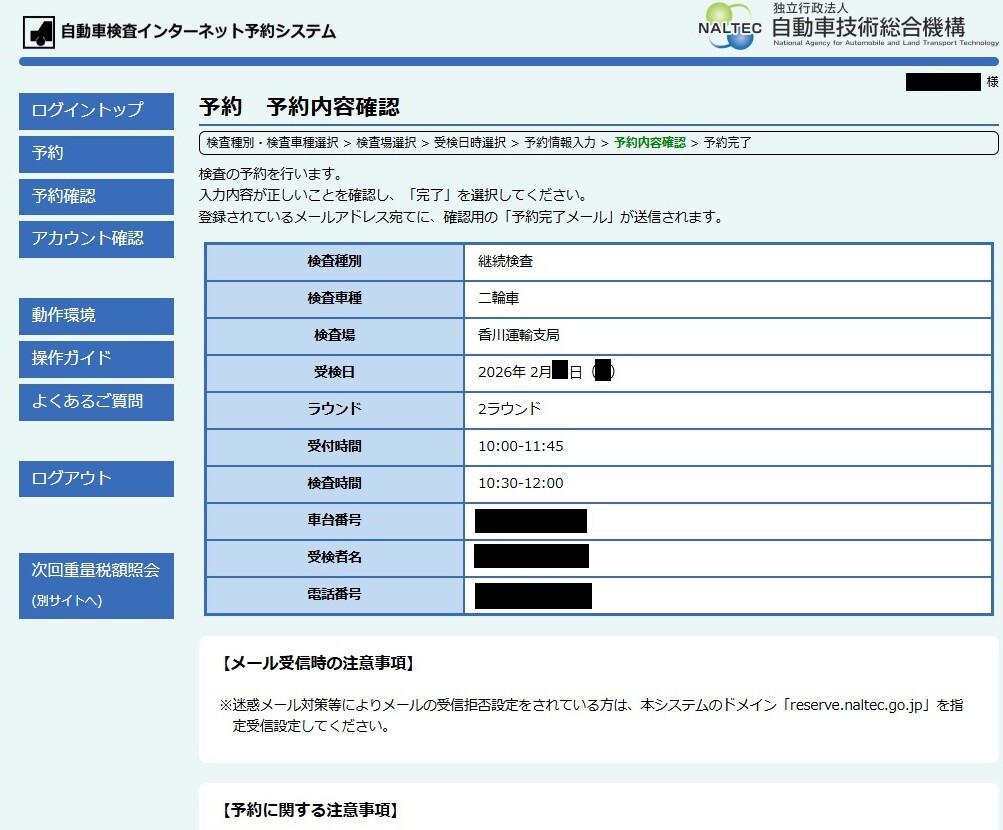Click the 検査車種 row label
Screen dimensions: 1003x830
335,299
